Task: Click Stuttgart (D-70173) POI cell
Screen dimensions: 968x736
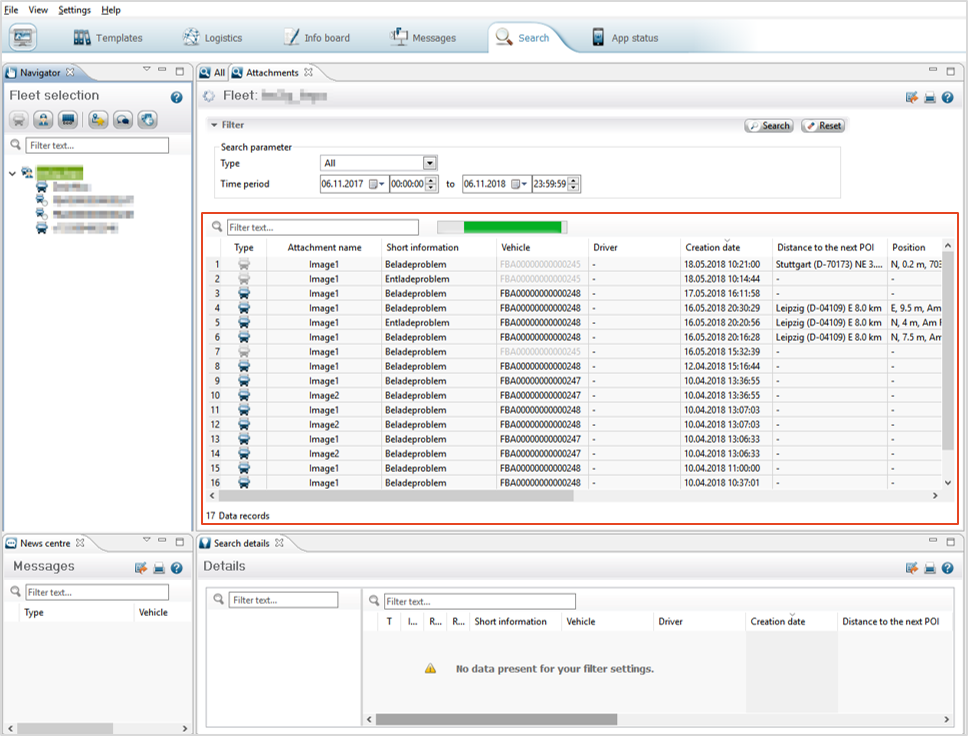Action: 828,265
